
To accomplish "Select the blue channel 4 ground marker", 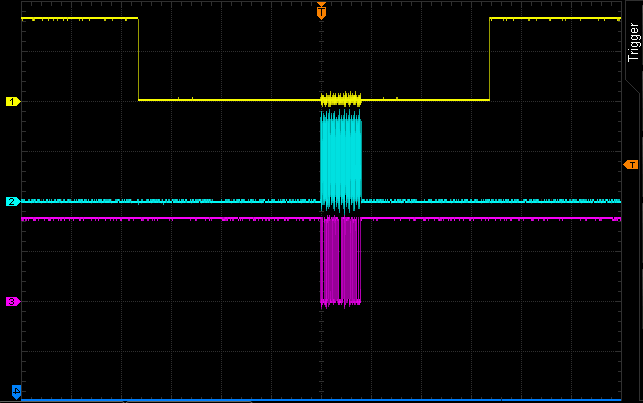I will [x=16, y=391].
